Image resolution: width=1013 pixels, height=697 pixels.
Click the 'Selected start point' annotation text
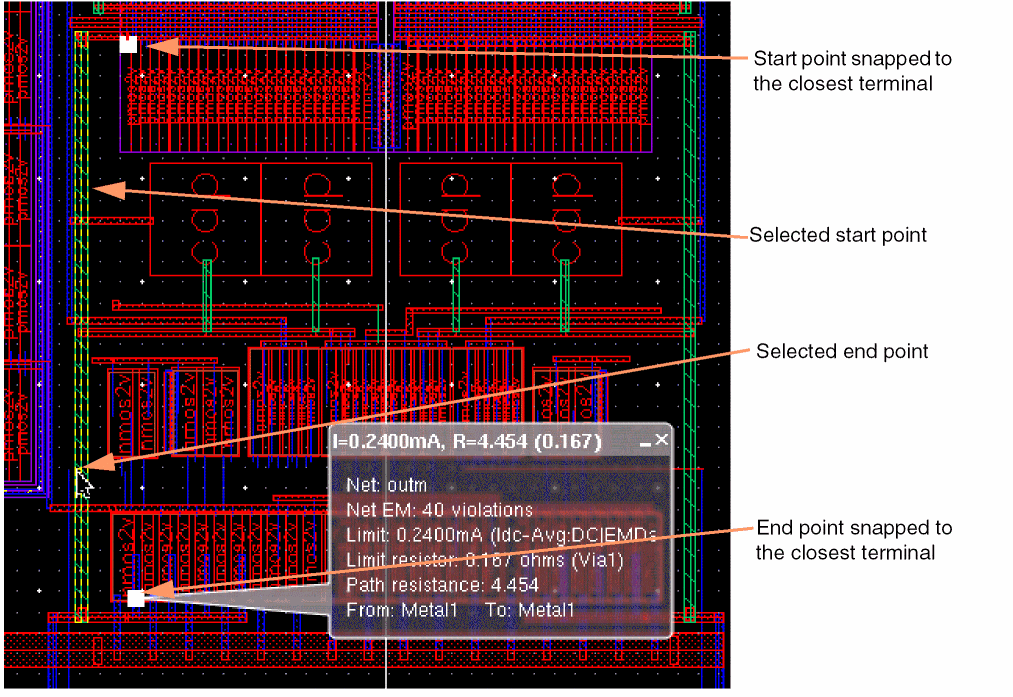[838, 235]
